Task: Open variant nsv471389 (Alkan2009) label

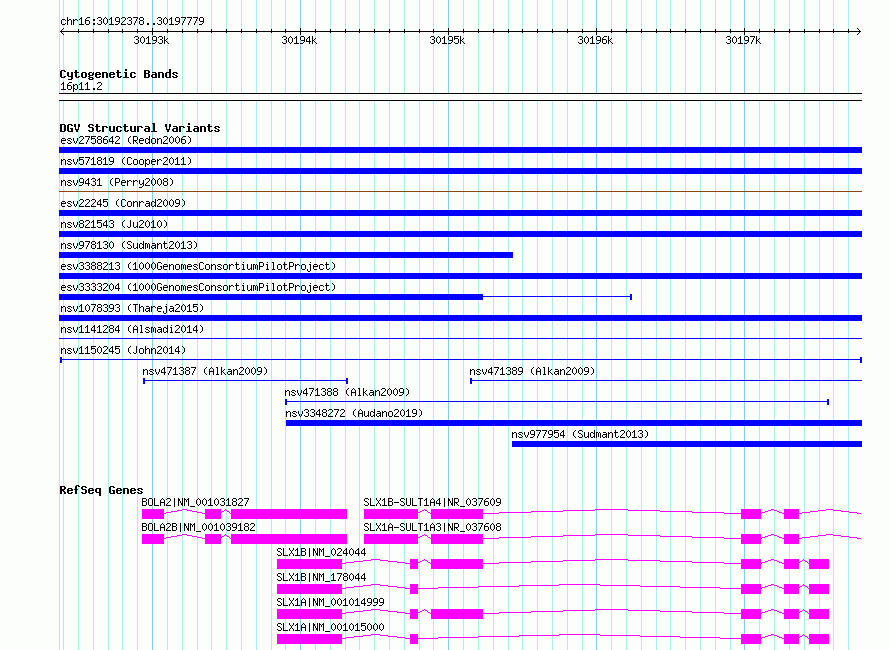Action: tap(532, 371)
